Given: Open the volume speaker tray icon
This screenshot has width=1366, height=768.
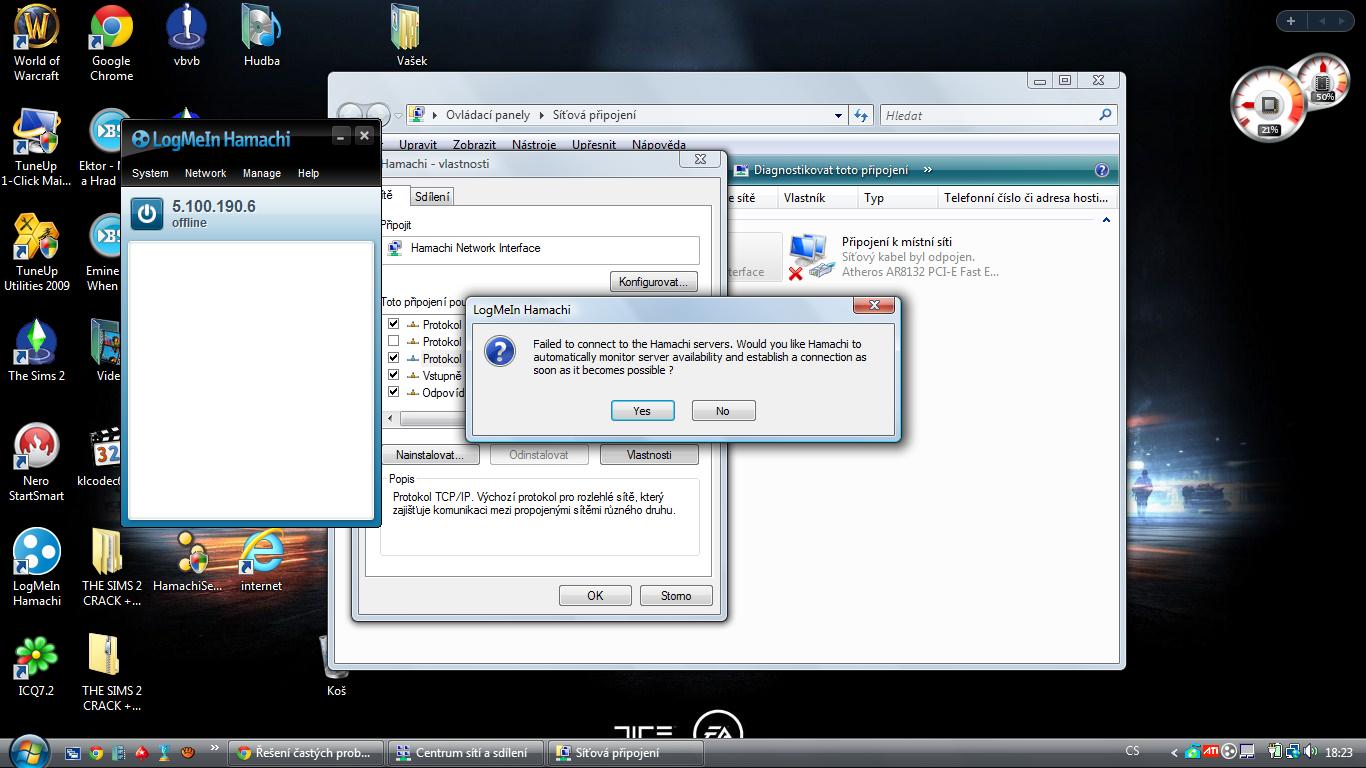Looking at the screenshot, I should pyautogui.click(x=1312, y=752).
